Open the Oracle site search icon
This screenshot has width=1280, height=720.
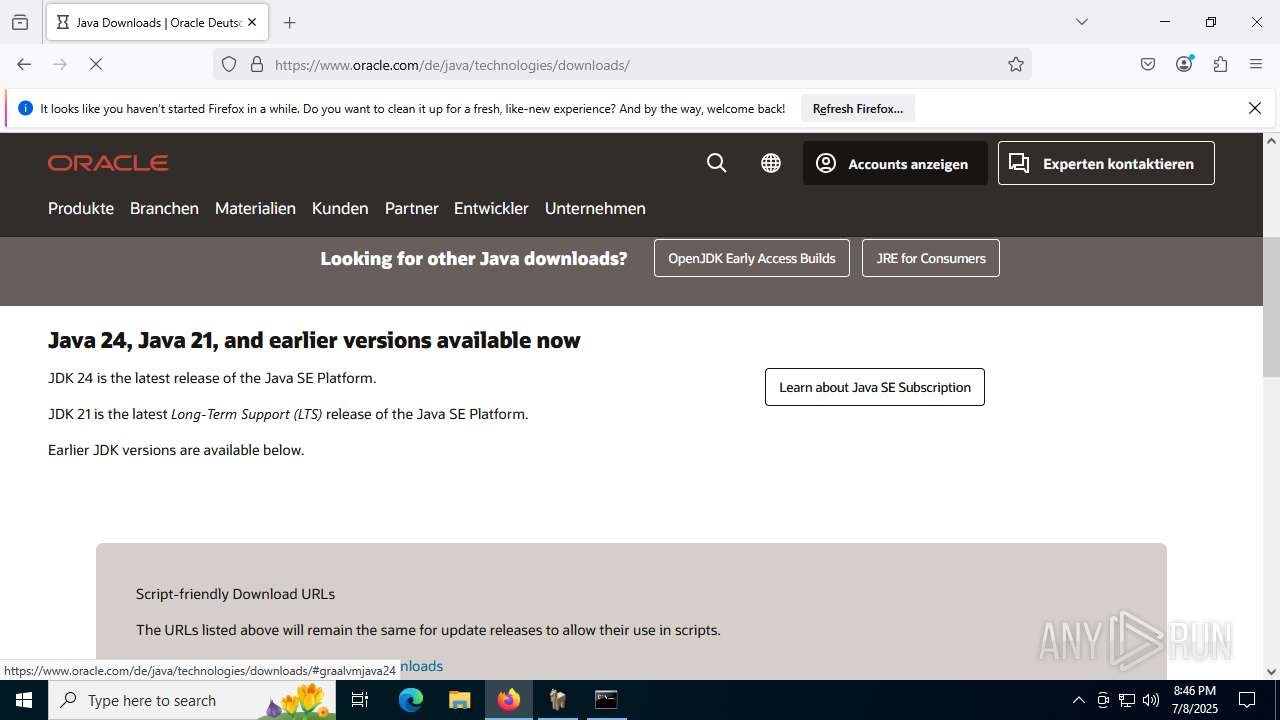coord(717,163)
